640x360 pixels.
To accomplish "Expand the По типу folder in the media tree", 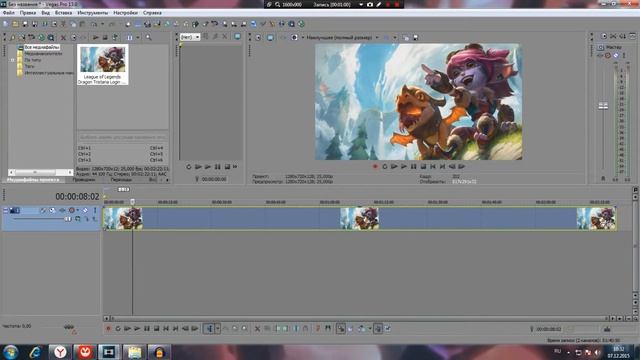I will coord(13,60).
